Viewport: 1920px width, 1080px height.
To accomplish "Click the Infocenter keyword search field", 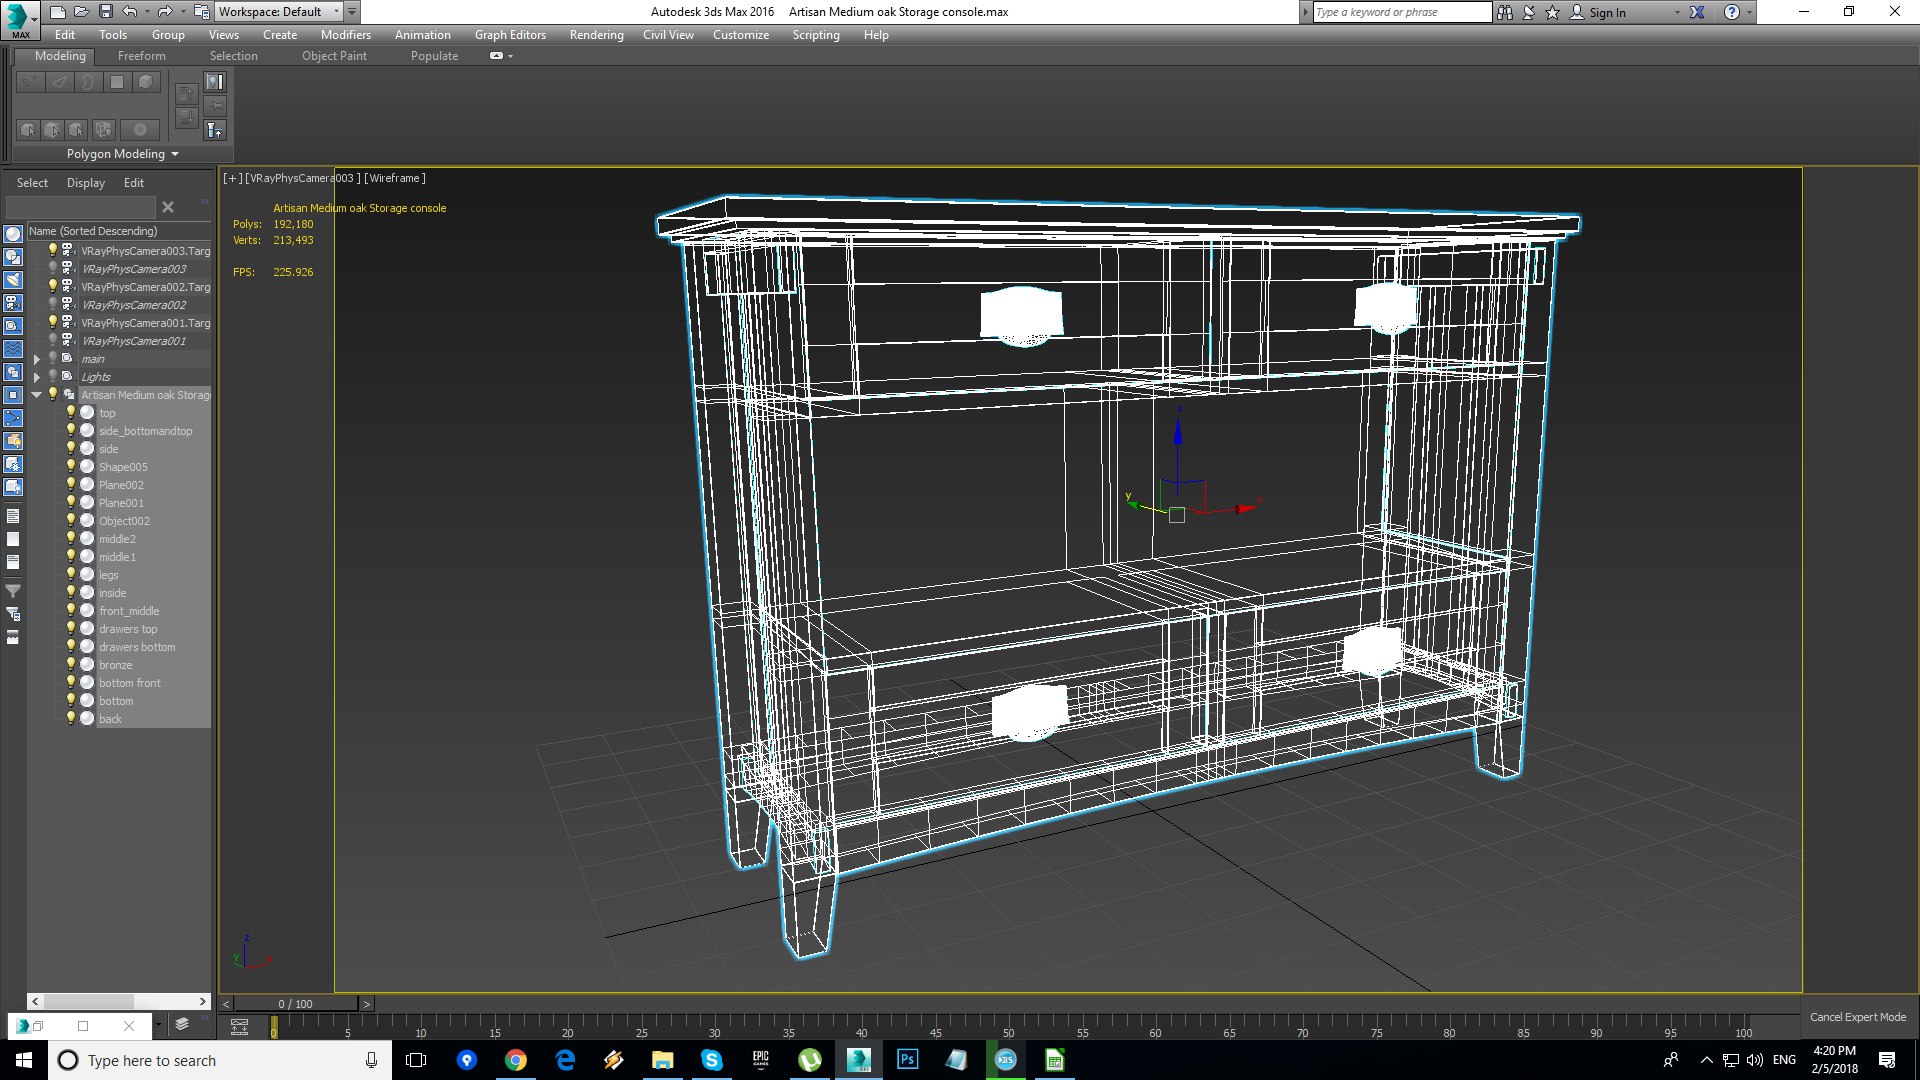I will tap(1401, 12).
